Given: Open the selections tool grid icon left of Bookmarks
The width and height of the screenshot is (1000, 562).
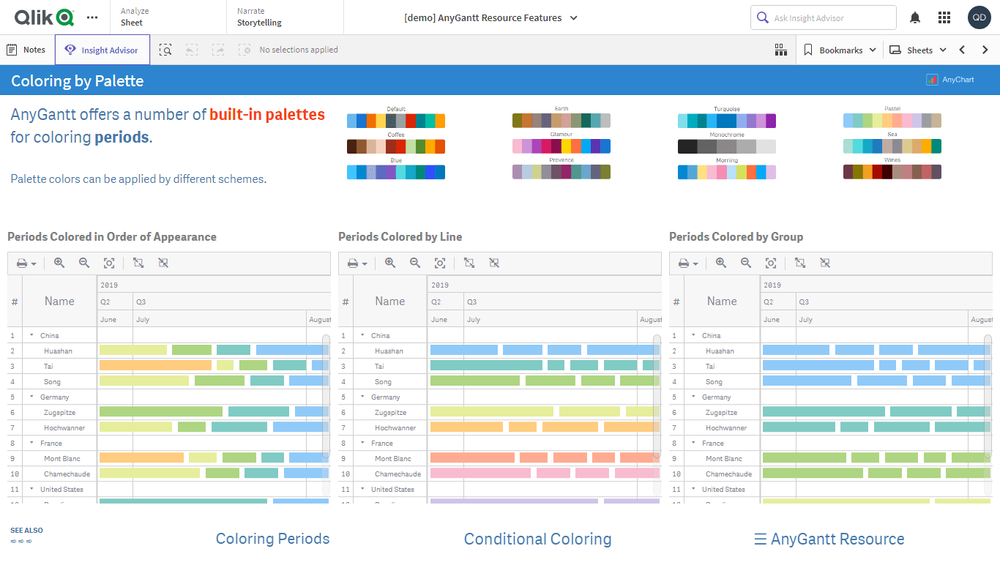Looking at the screenshot, I should pyautogui.click(x=781, y=50).
